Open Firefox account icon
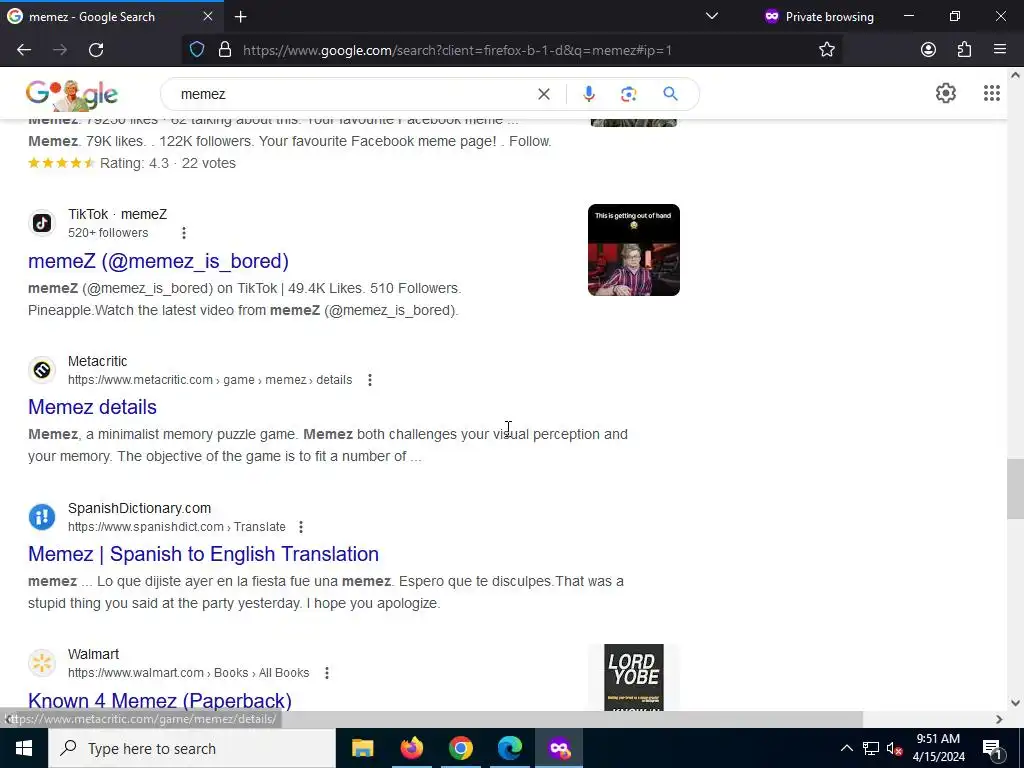 pyautogui.click(x=928, y=50)
